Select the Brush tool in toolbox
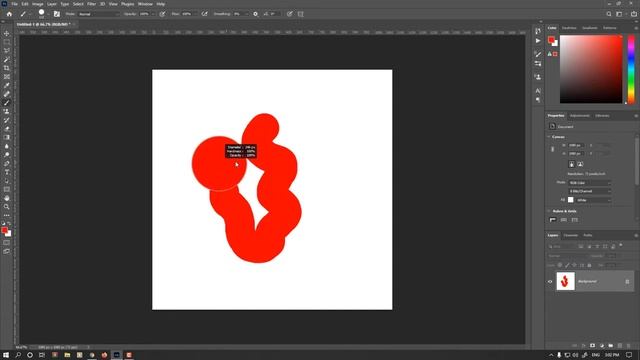 pyautogui.click(x=7, y=103)
